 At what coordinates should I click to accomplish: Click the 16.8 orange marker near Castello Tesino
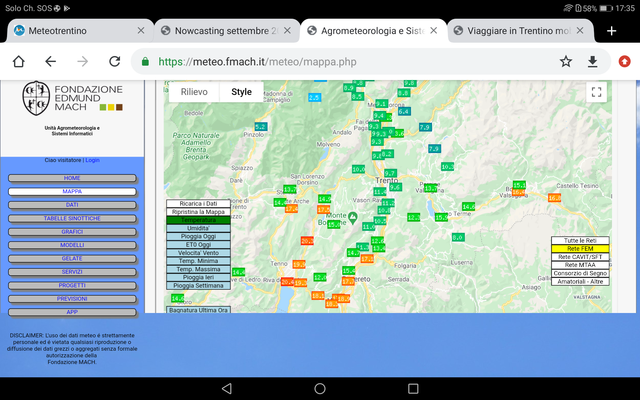554,198
